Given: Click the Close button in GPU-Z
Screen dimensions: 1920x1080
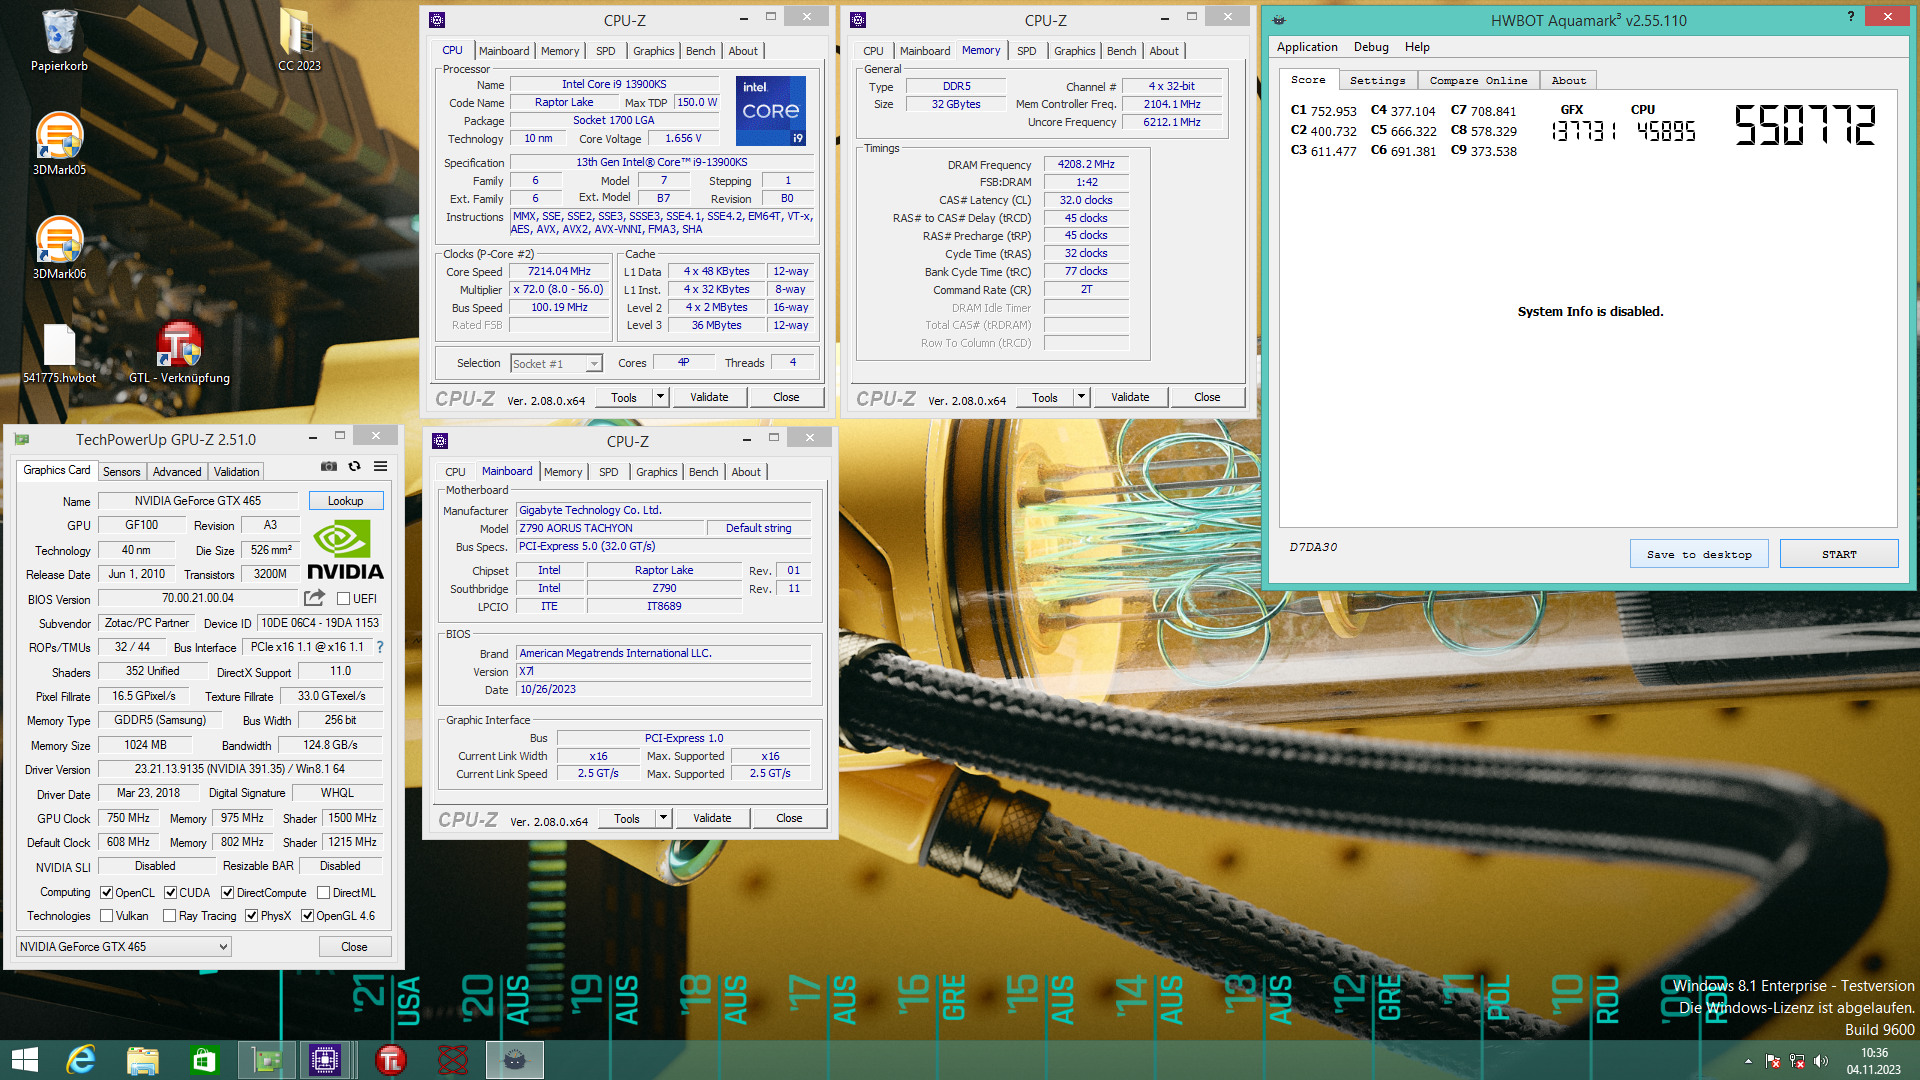Looking at the screenshot, I should click(x=355, y=947).
